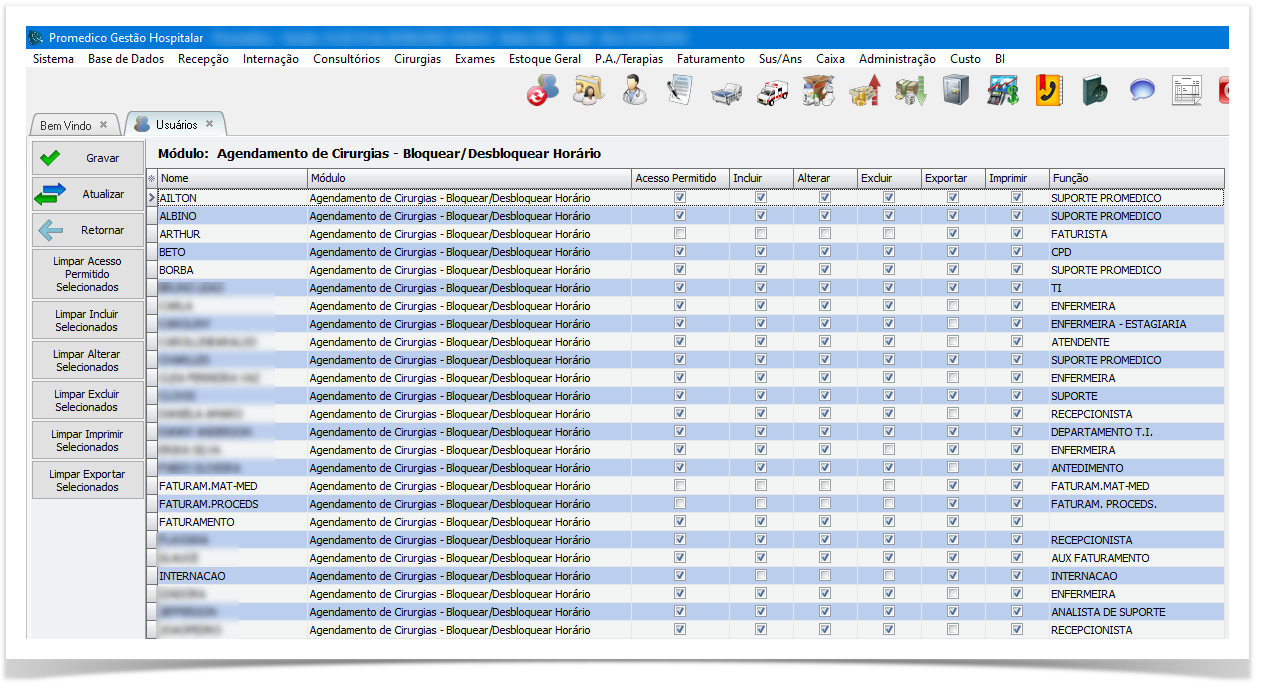1263x688 pixels.
Task: Click the Atualizar button
Action: point(88,194)
